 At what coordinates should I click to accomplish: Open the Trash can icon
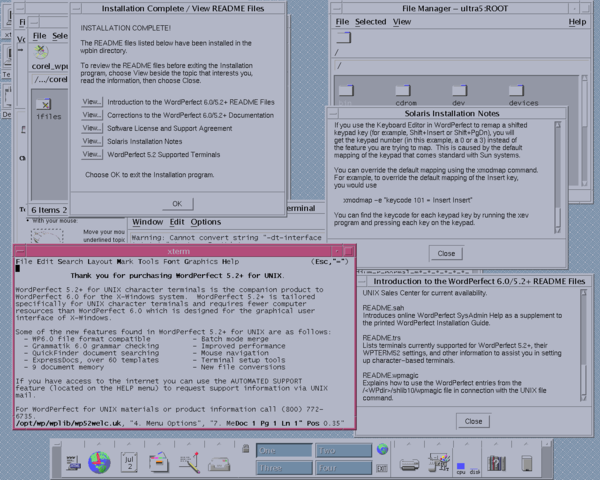click(527, 463)
